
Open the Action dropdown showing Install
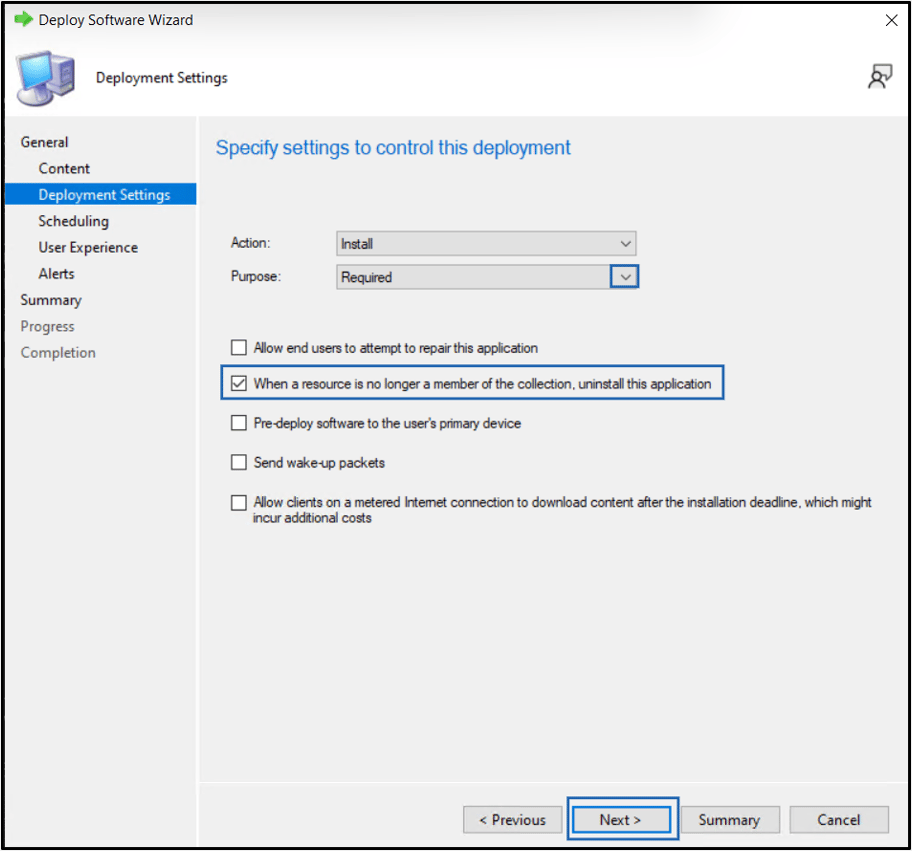point(486,244)
